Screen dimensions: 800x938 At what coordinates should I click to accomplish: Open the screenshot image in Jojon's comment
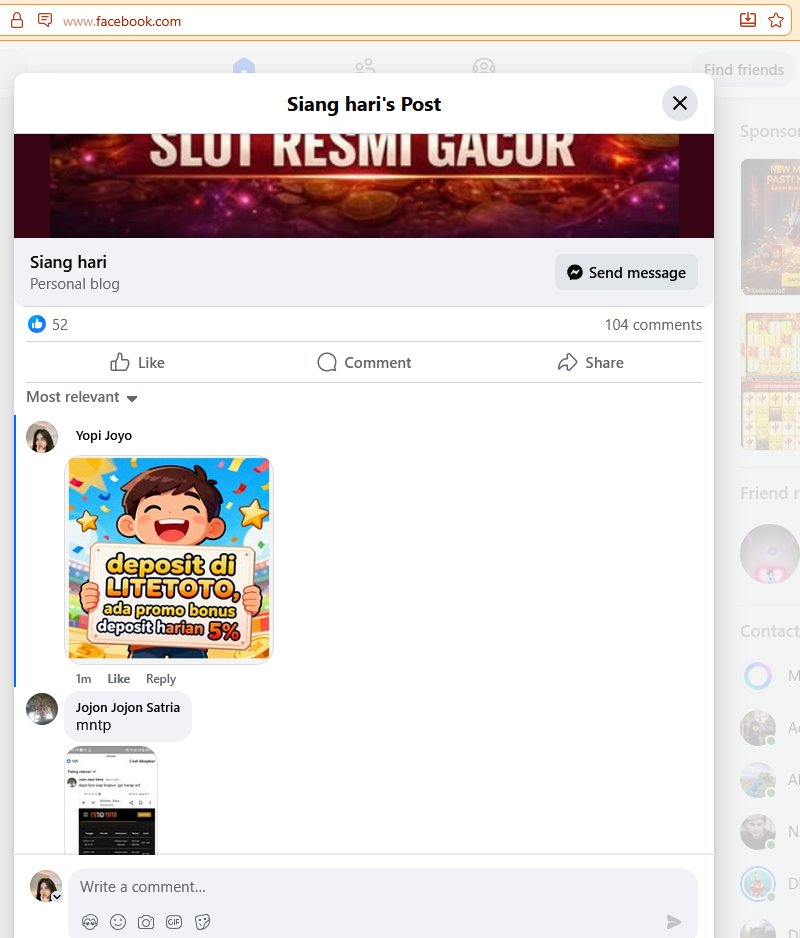coord(111,800)
